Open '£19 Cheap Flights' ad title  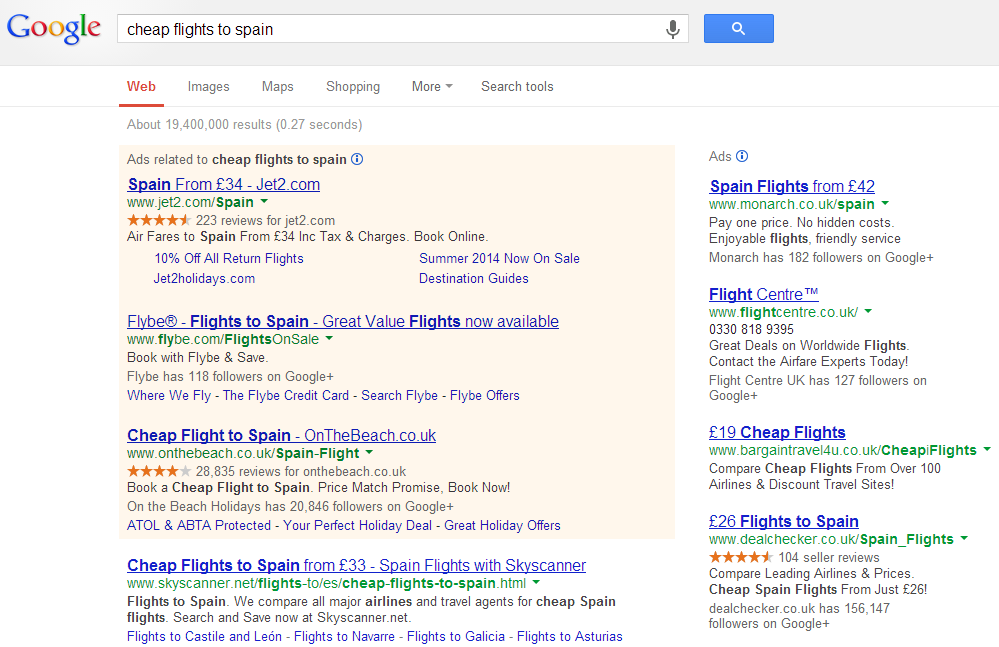pos(777,432)
